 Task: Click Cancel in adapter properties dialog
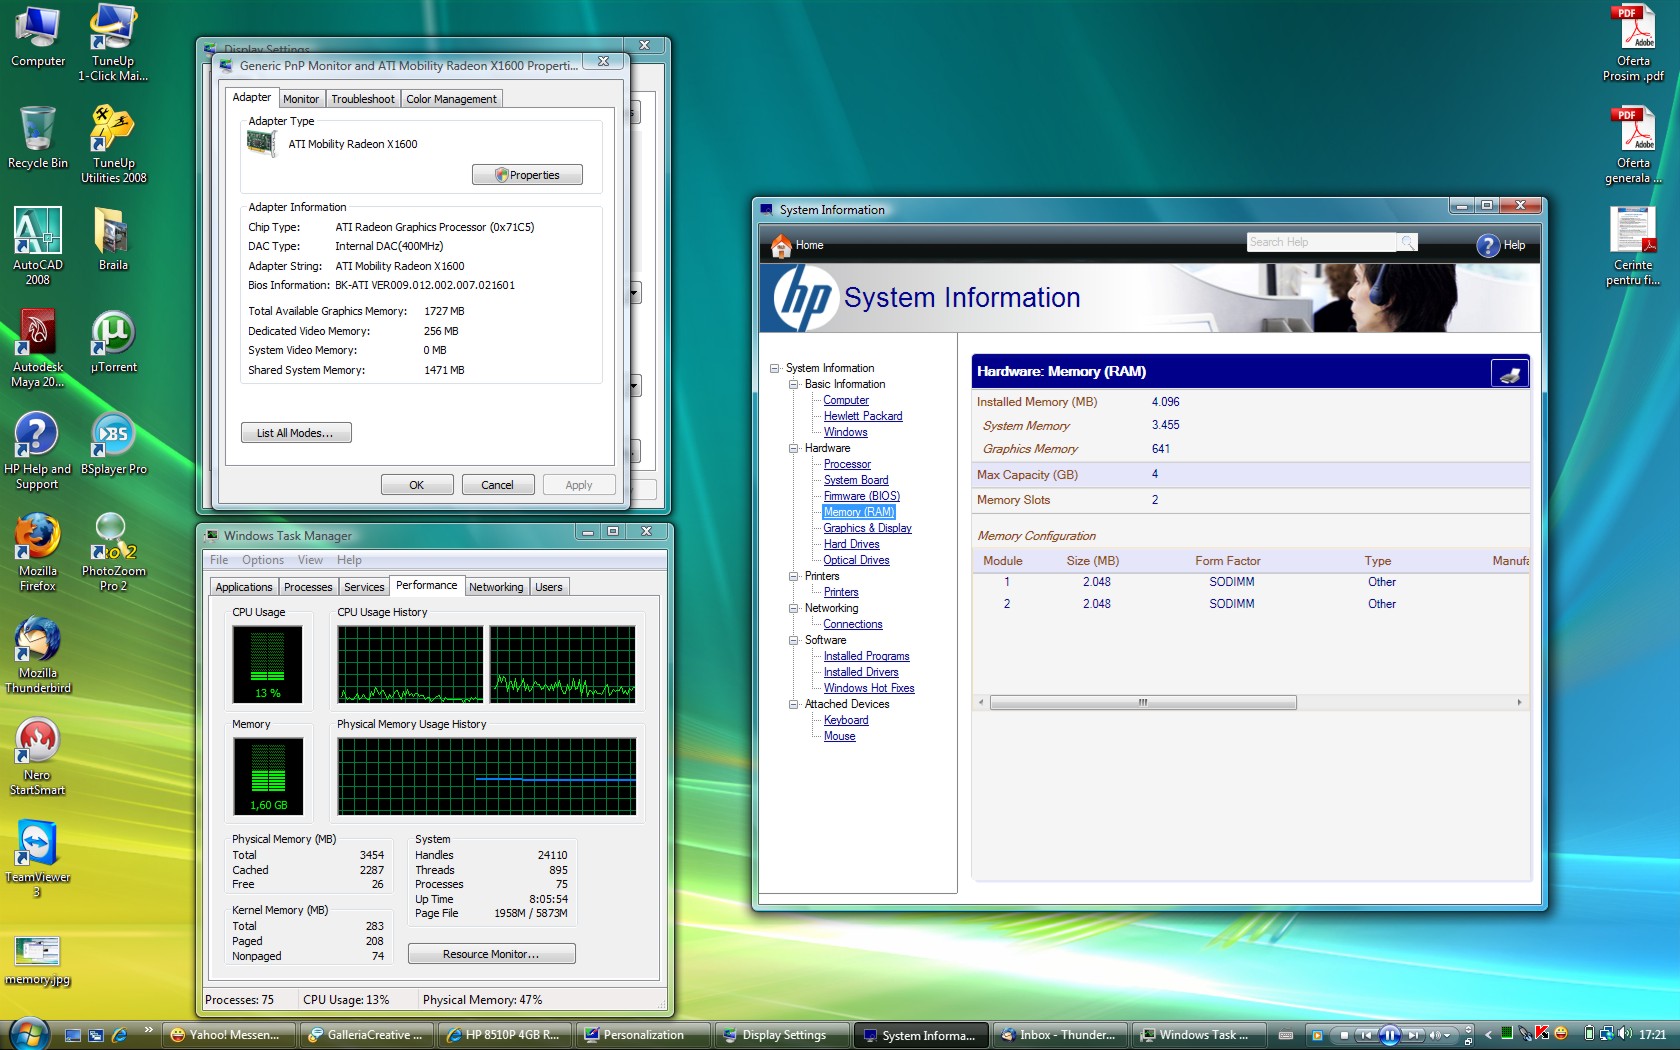tap(497, 485)
